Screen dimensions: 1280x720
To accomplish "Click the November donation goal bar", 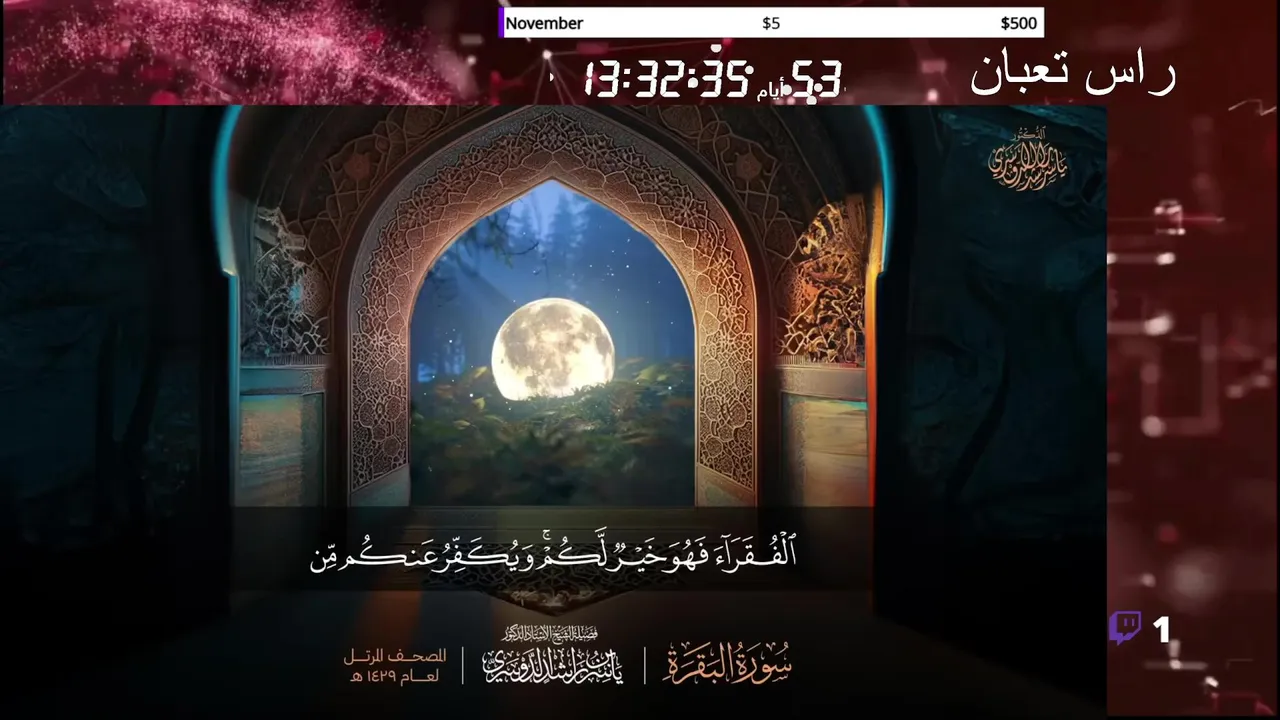I will tap(771, 23).
